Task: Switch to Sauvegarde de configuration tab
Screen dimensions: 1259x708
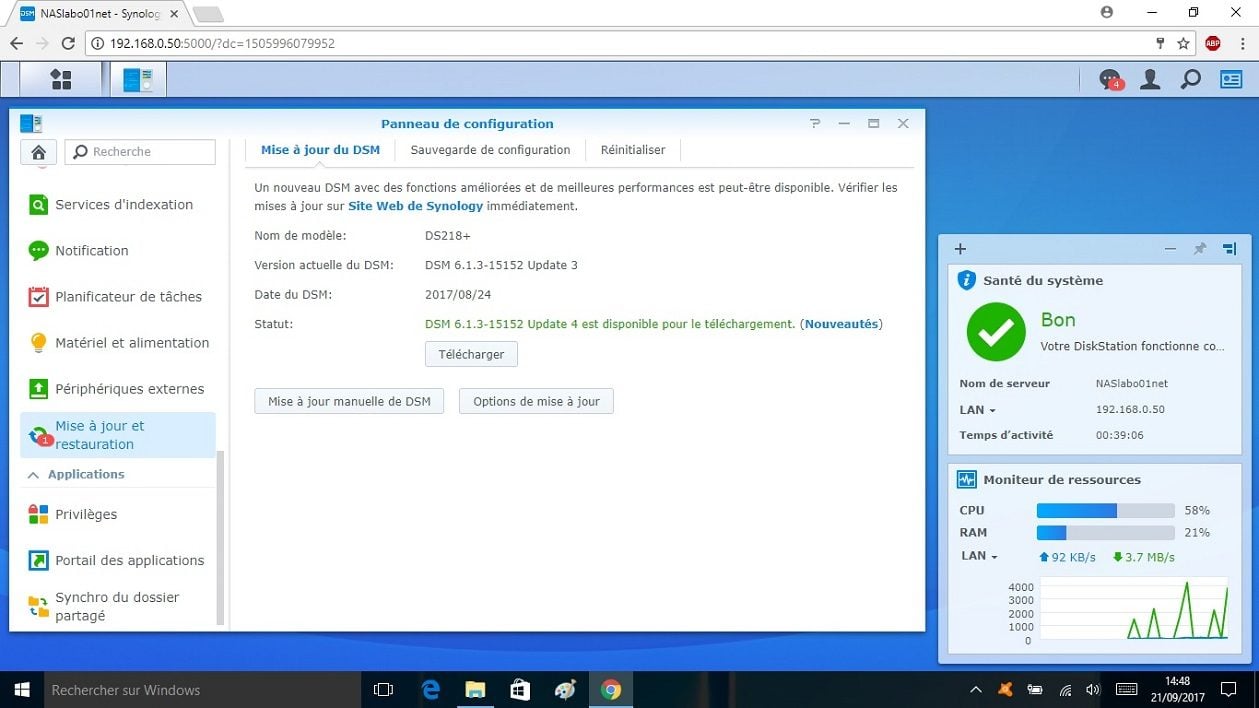Action: [490, 150]
